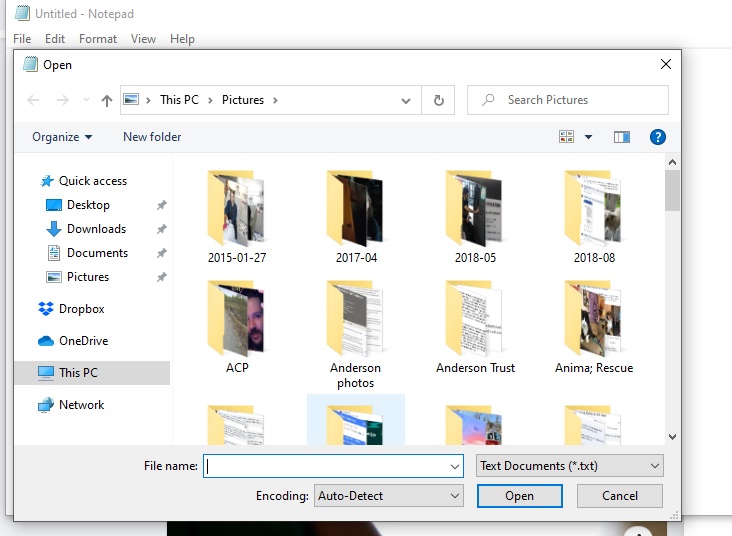Expand the chevron after Pictures breadcrumb
732x536 pixels.
pyautogui.click(x=275, y=100)
